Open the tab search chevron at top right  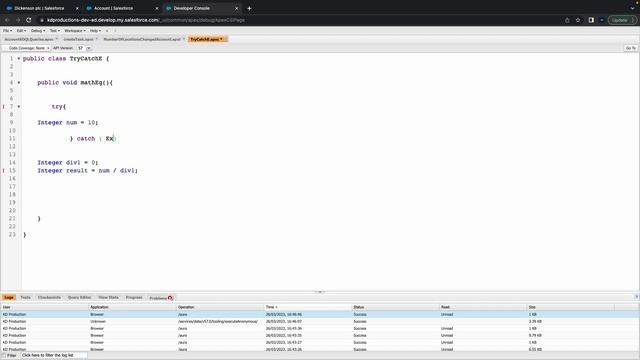click(632, 8)
